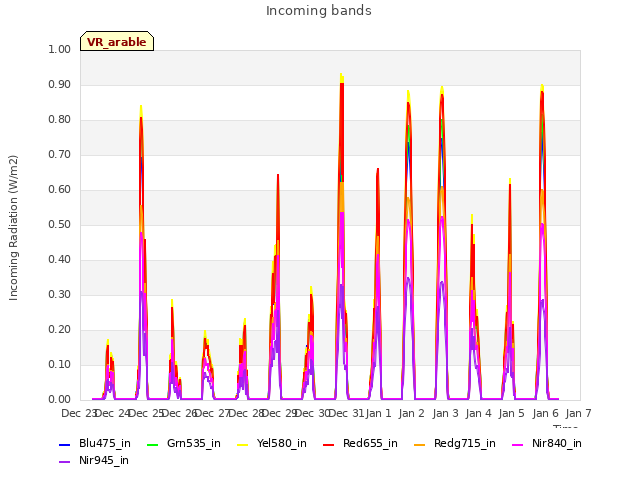Click the orange Redg715_in legend swatch
Image resolution: width=640 pixels, height=480 pixels.
tap(420, 444)
